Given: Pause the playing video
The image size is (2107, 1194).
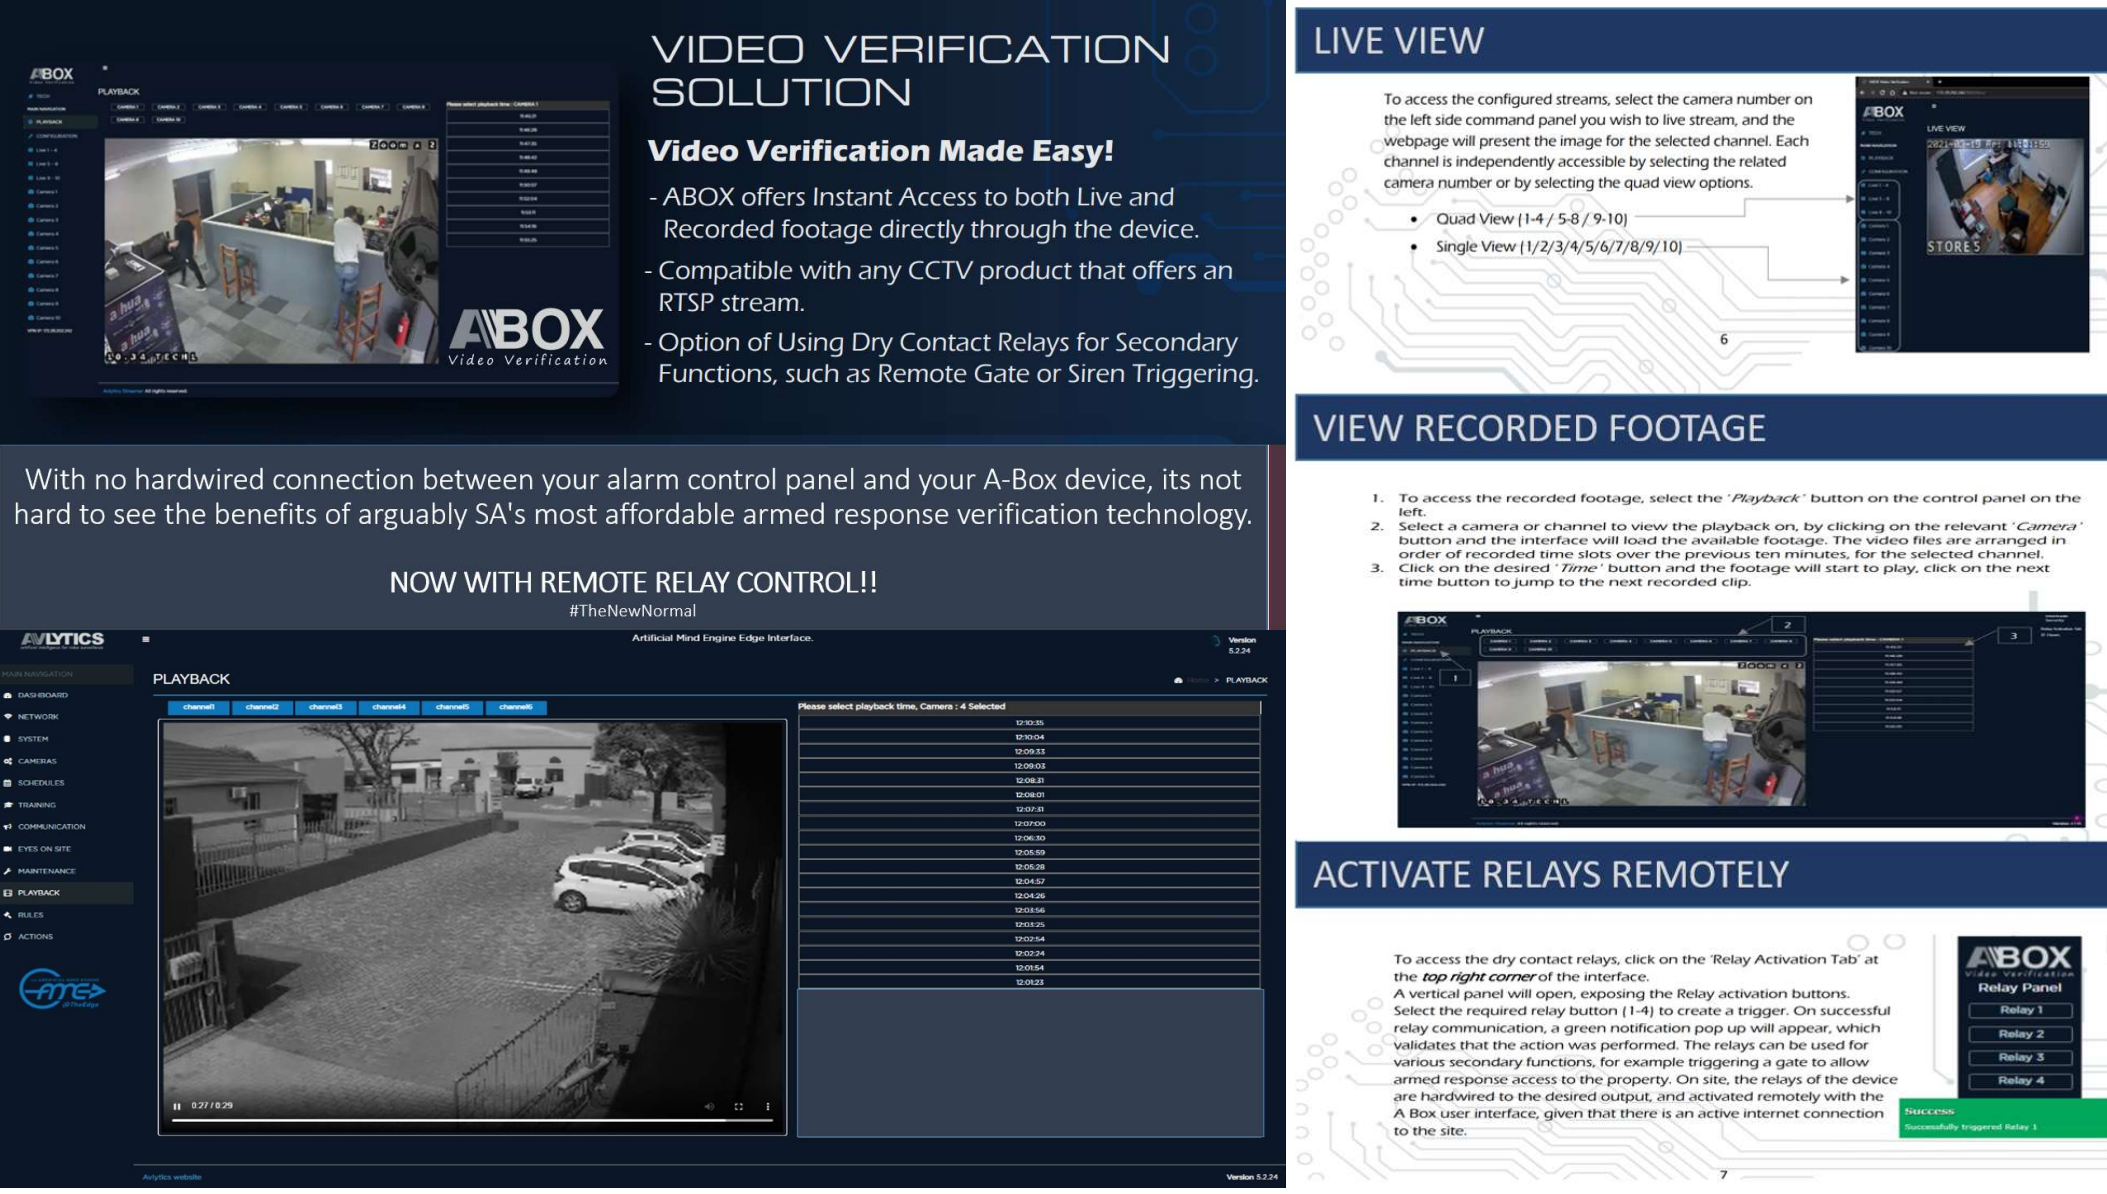Looking at the screenshot, I should pyautogui.click(x=177, y=1106).
